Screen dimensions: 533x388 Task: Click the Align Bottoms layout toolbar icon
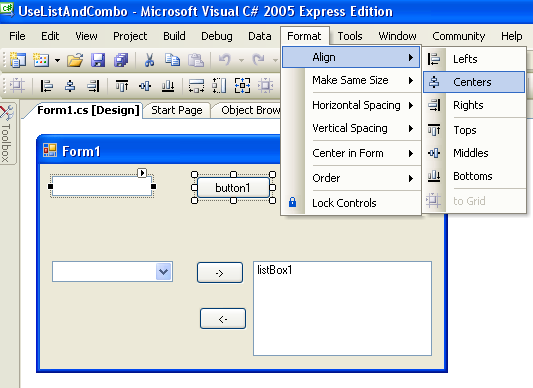168,85
